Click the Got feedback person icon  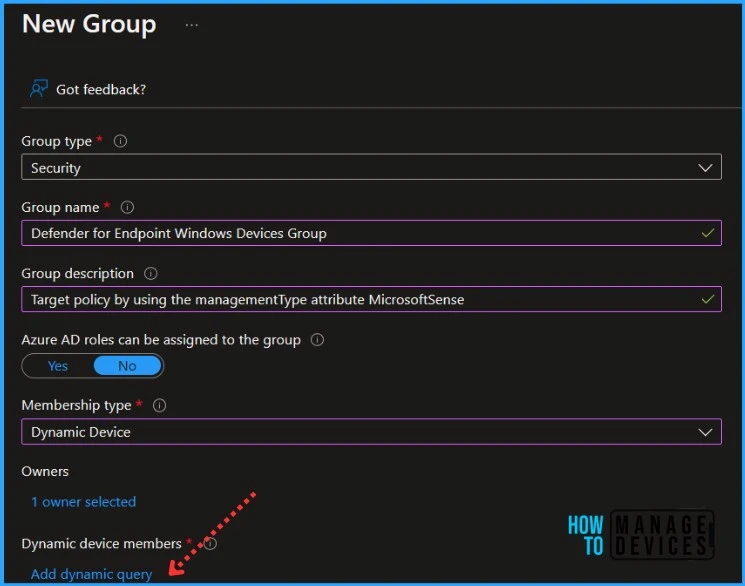39,89
